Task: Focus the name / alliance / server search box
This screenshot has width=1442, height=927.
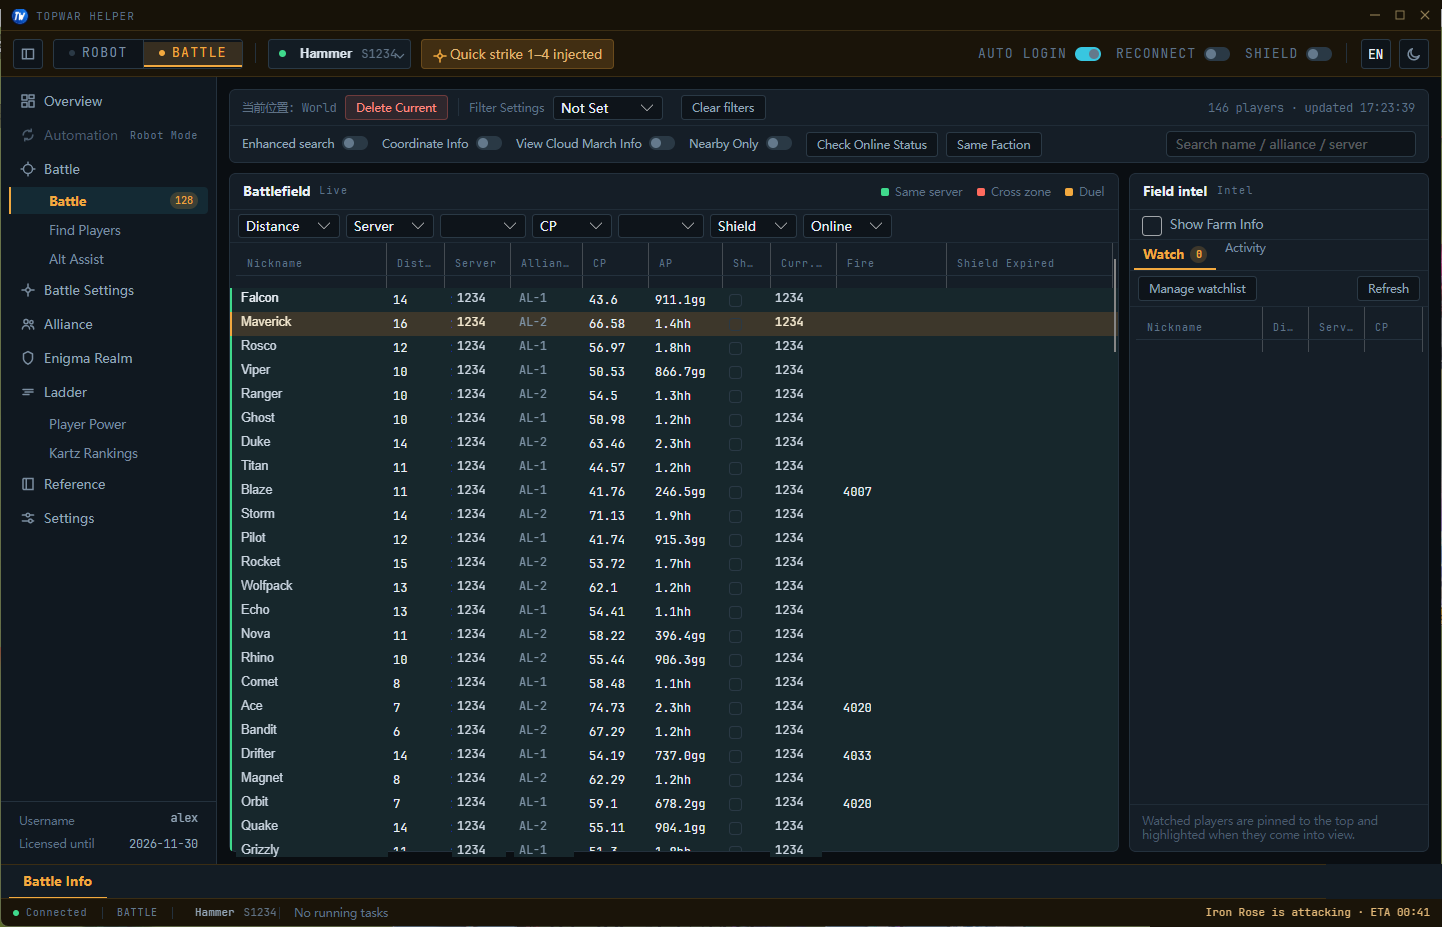Action: pyautogui.click(x=1291, y=144)
